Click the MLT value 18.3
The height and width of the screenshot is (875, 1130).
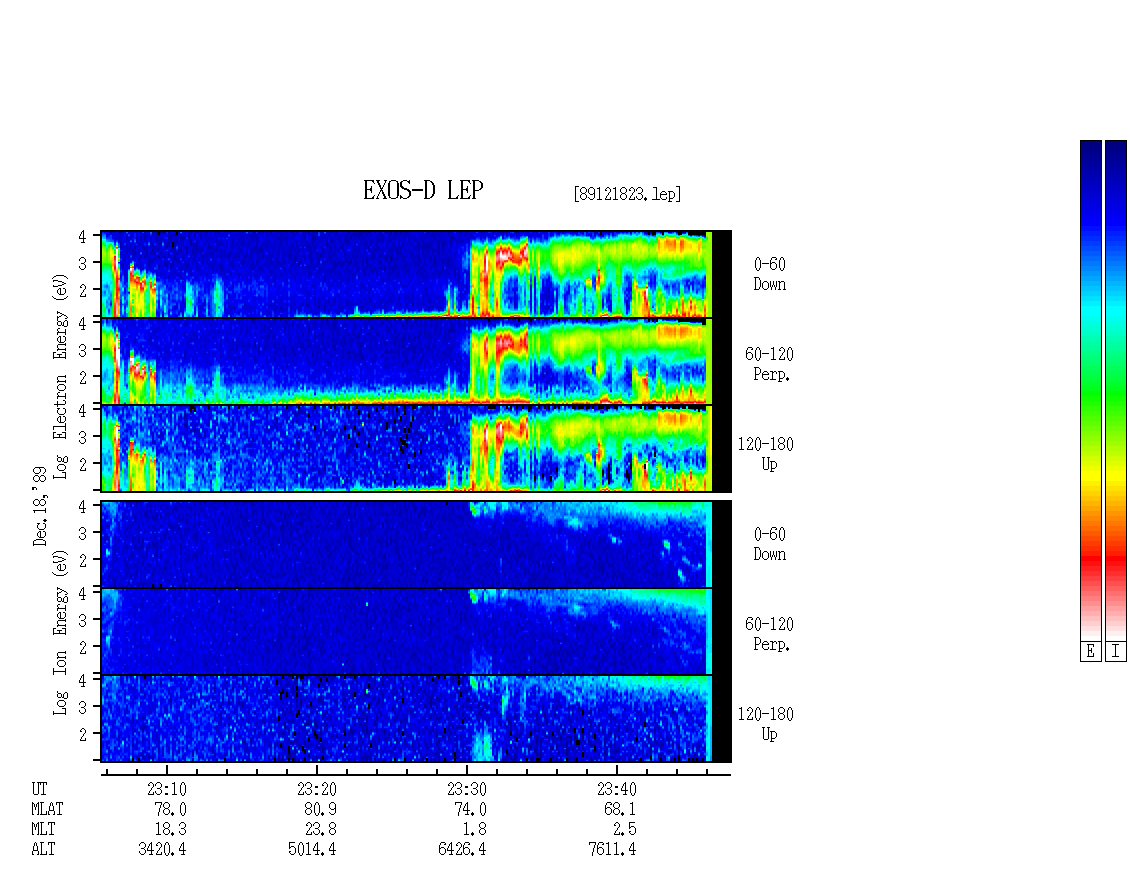pyautogui.click(x=171, y=829)
